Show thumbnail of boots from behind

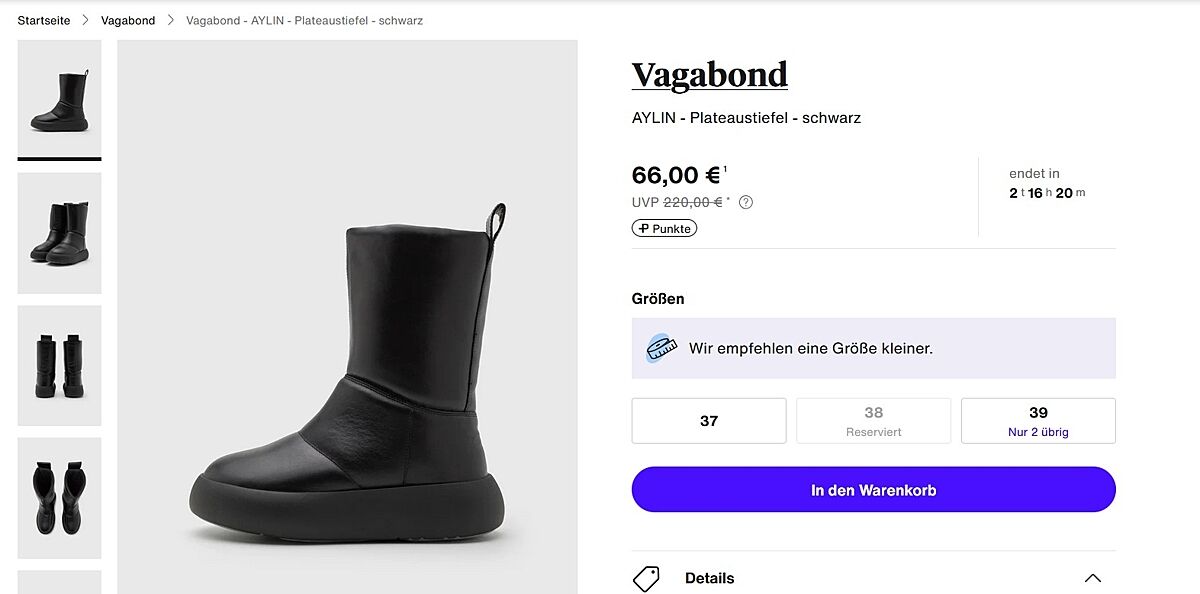(x=60, y=365)
